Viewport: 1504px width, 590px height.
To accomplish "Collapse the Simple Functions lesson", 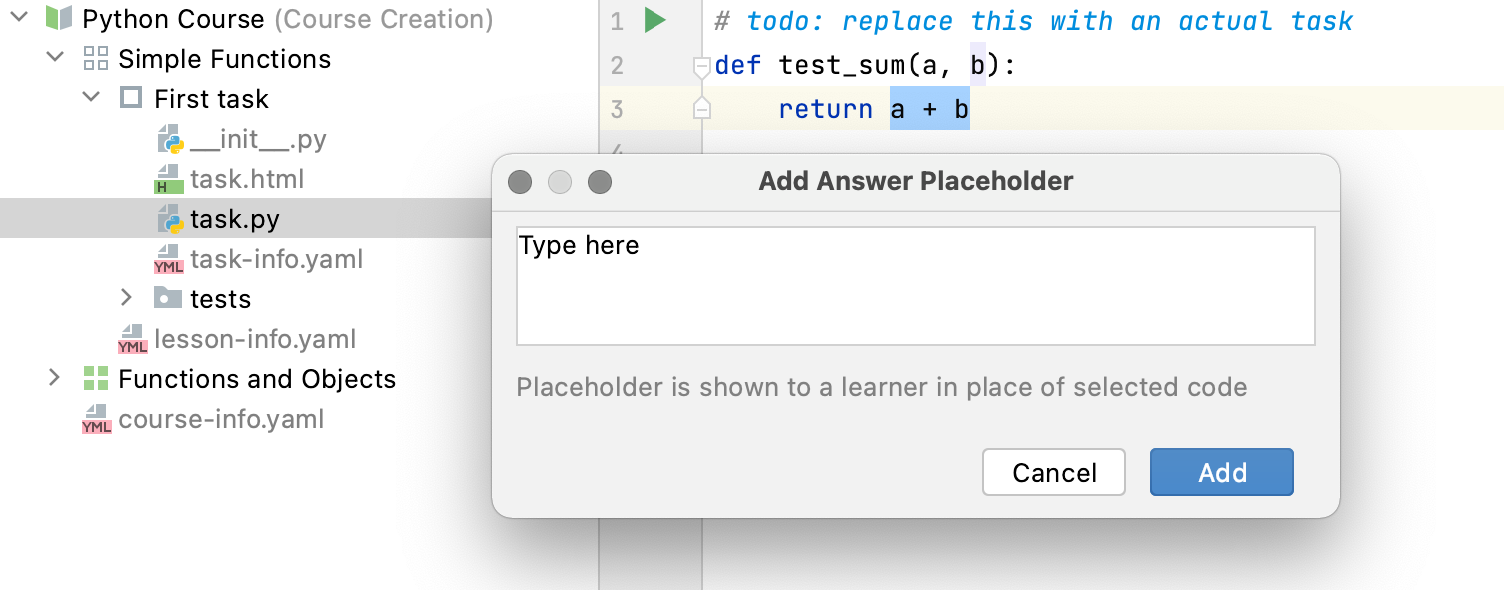I will point(55,59).
